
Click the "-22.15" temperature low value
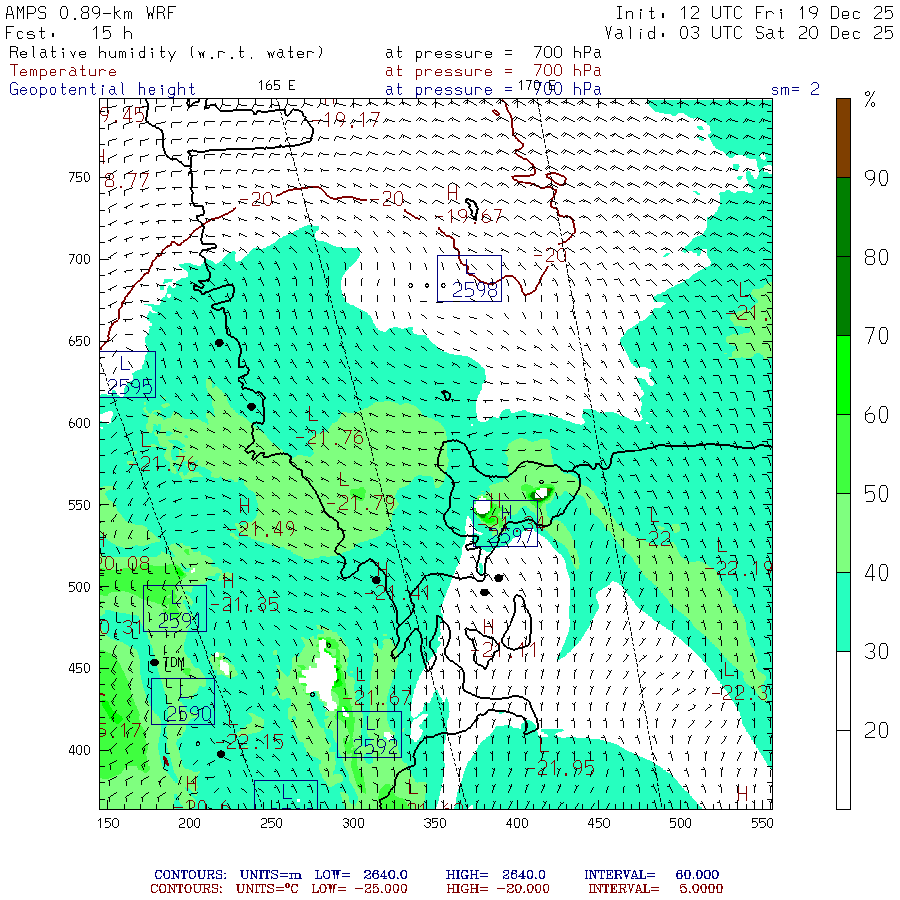pyautogui.click(x=250, y=742)
